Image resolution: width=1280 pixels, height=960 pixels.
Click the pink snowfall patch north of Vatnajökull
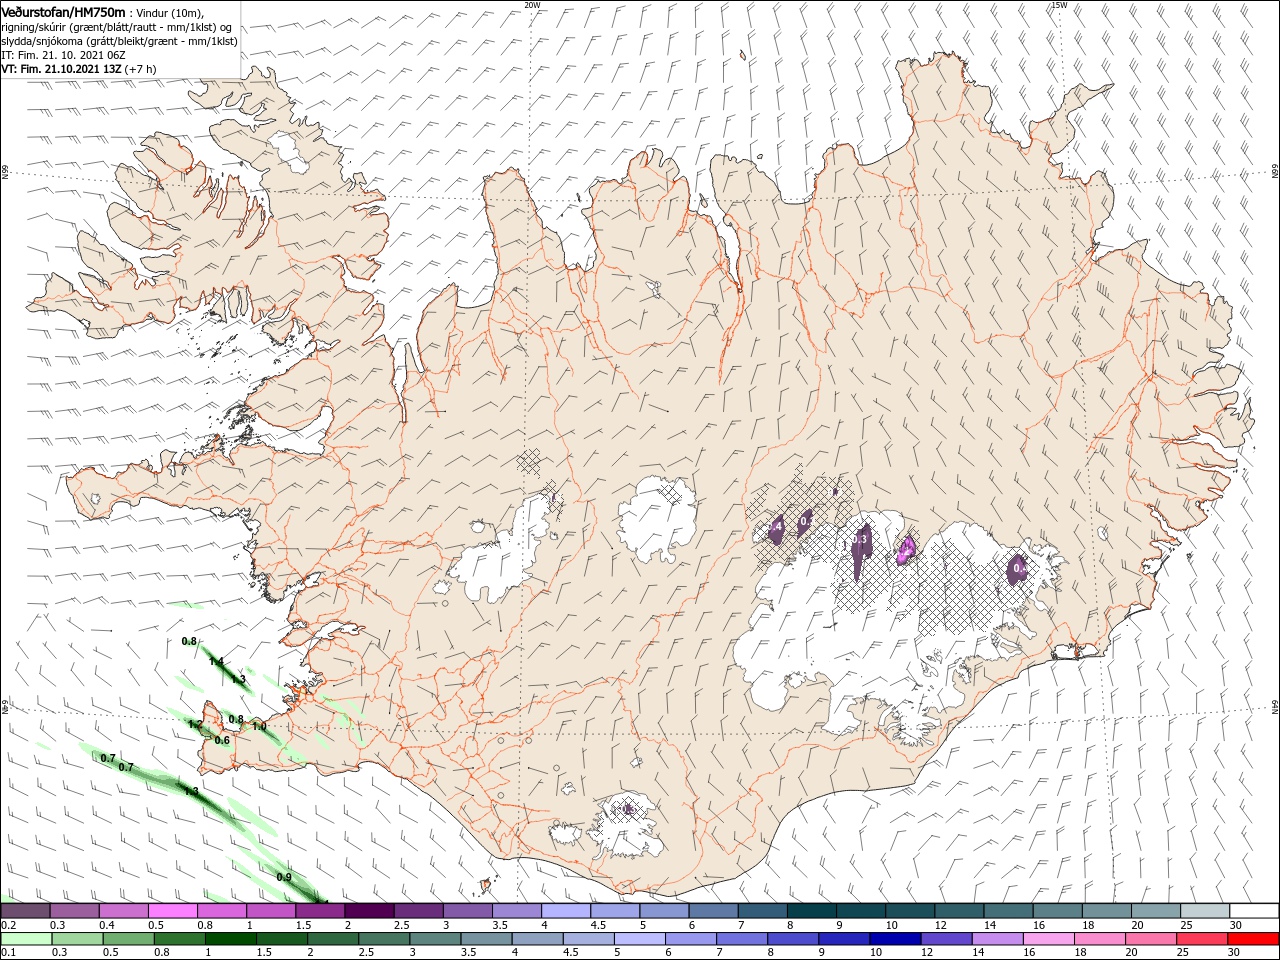pos(906,549)
